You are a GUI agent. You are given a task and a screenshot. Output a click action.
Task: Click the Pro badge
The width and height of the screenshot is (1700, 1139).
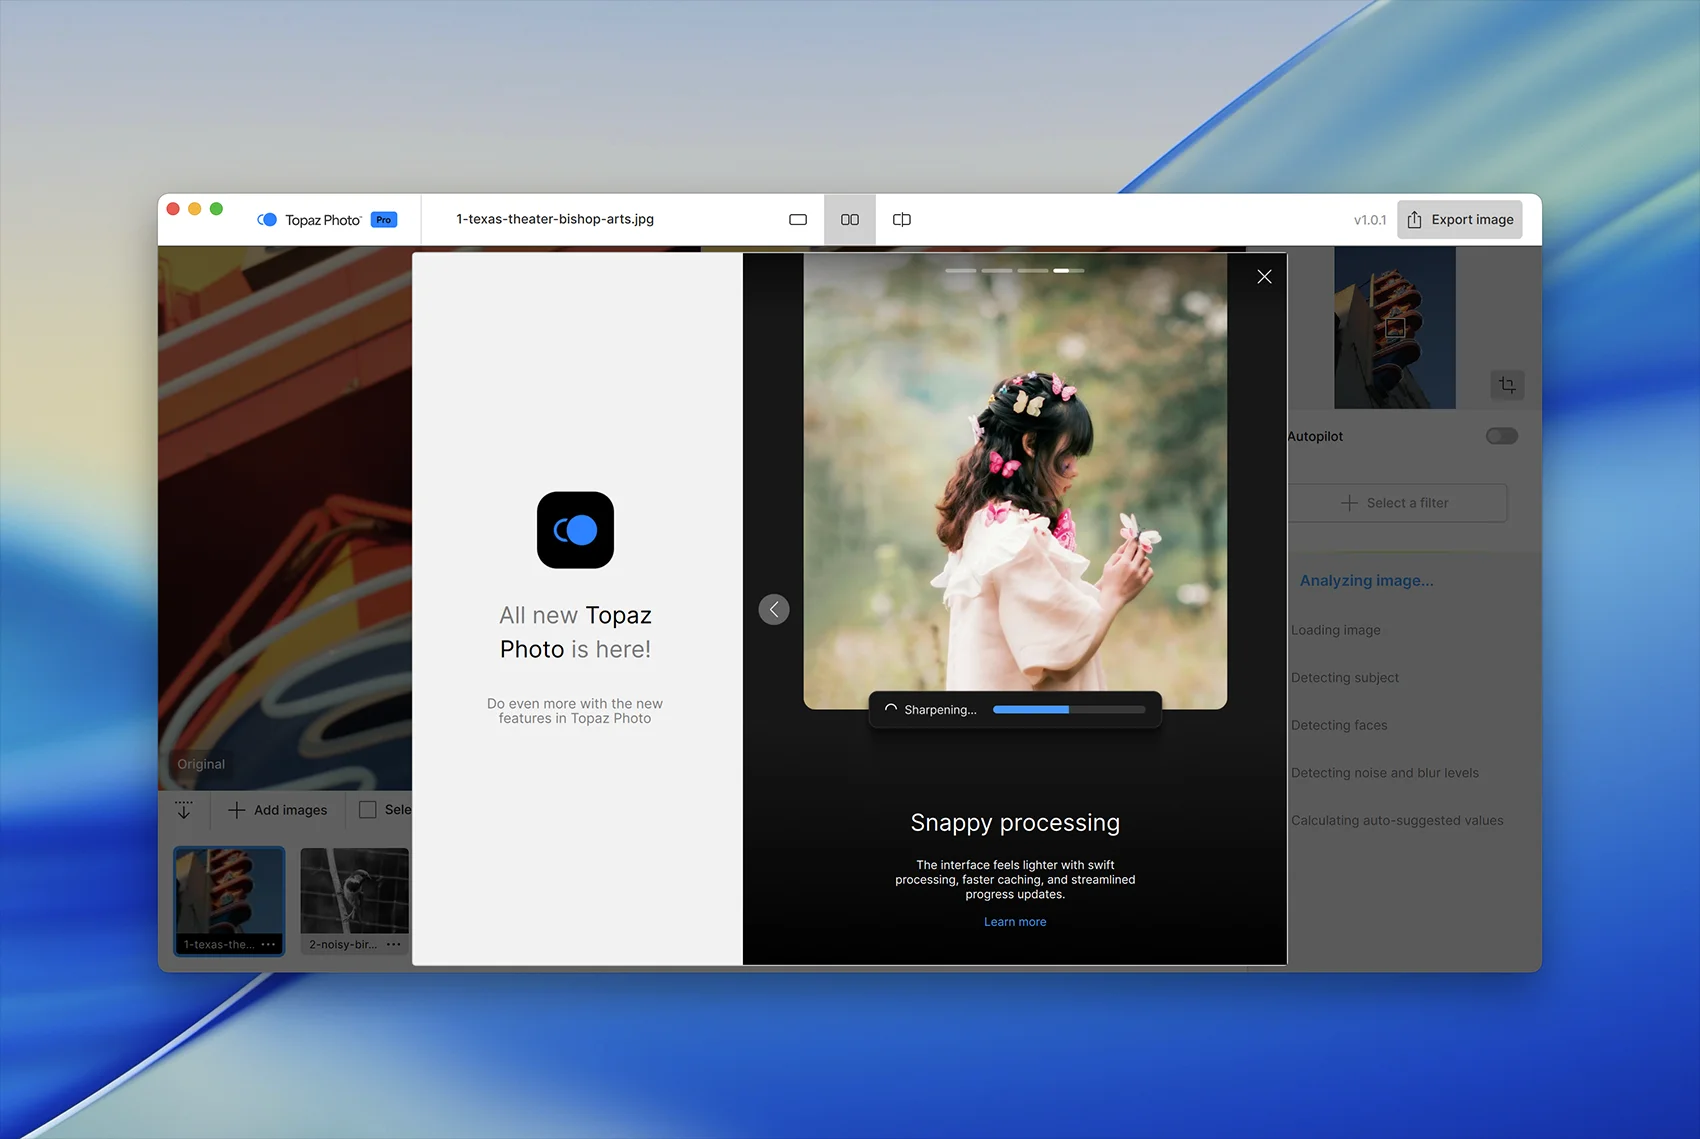[x=384, y=220]
